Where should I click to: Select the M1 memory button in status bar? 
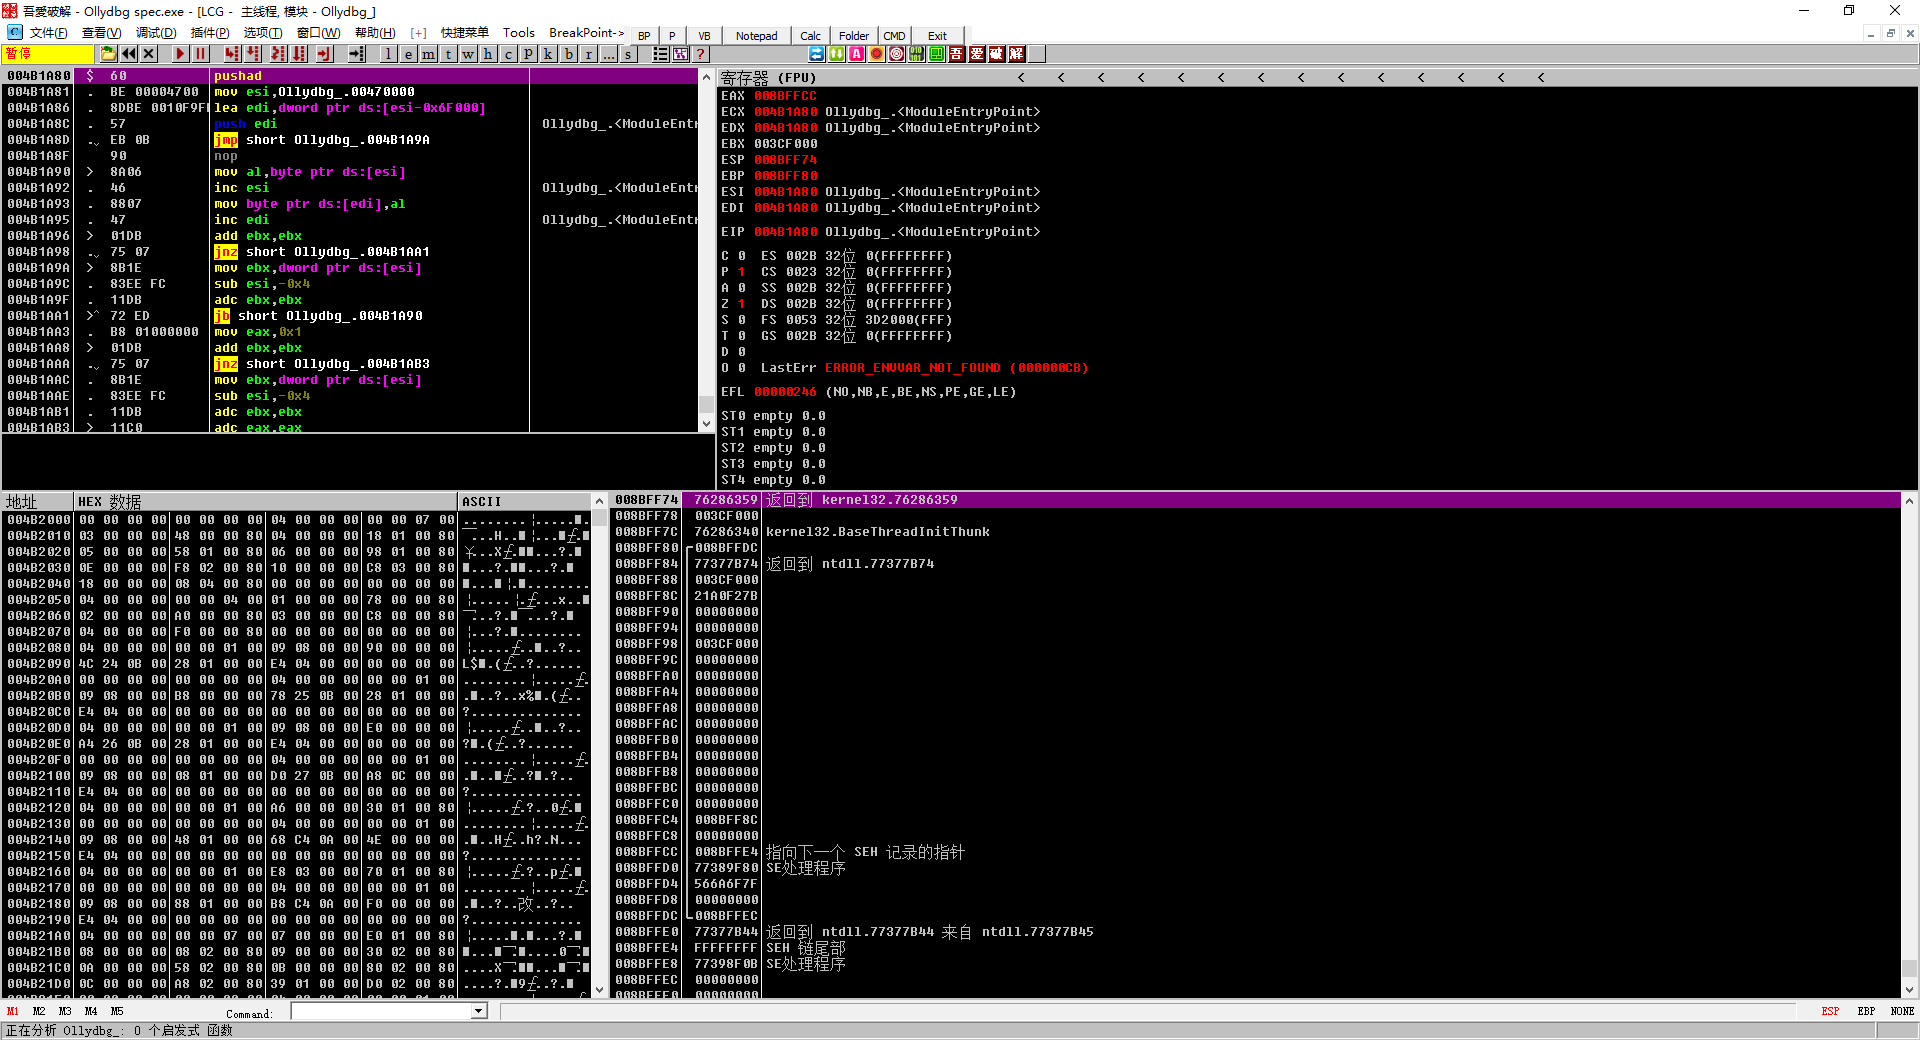pos(13,1011)
